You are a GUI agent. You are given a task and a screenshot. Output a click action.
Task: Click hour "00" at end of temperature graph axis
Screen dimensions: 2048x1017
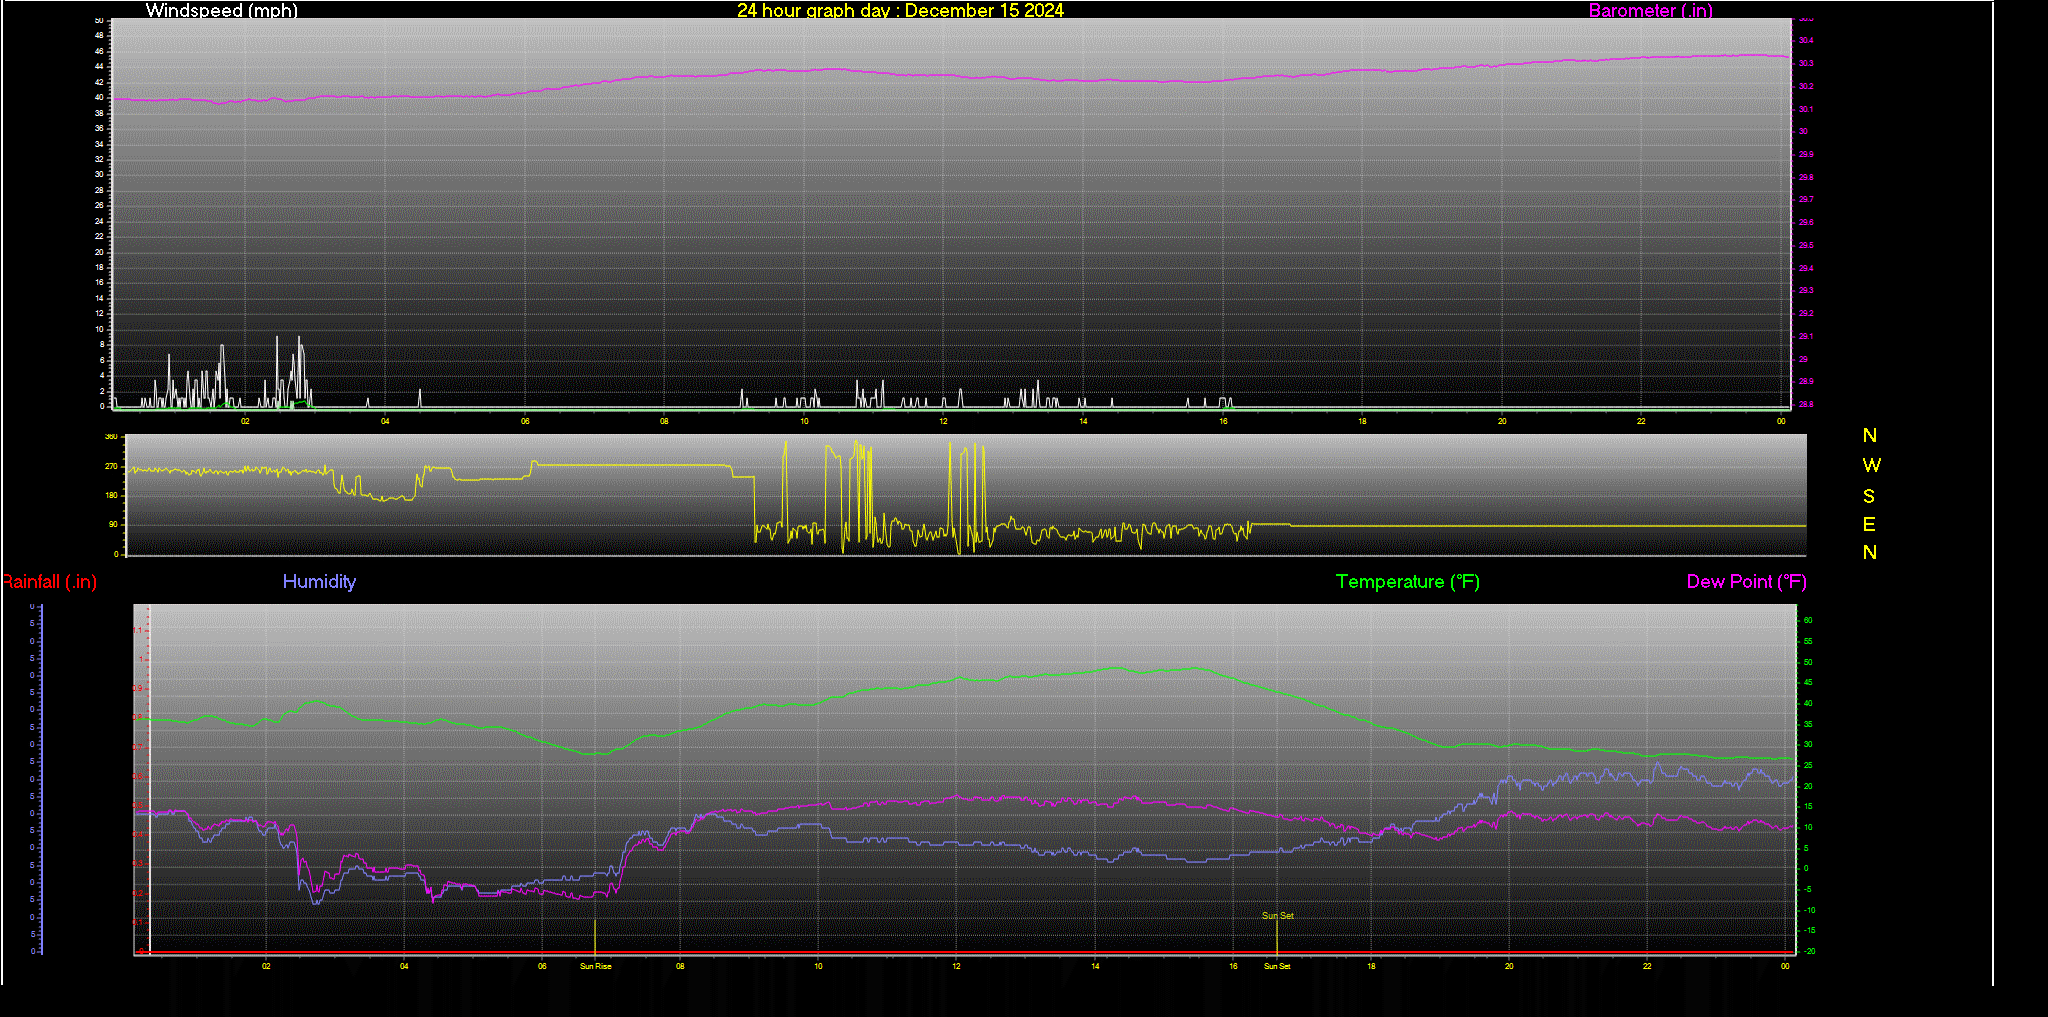(x=1785, y=966)
